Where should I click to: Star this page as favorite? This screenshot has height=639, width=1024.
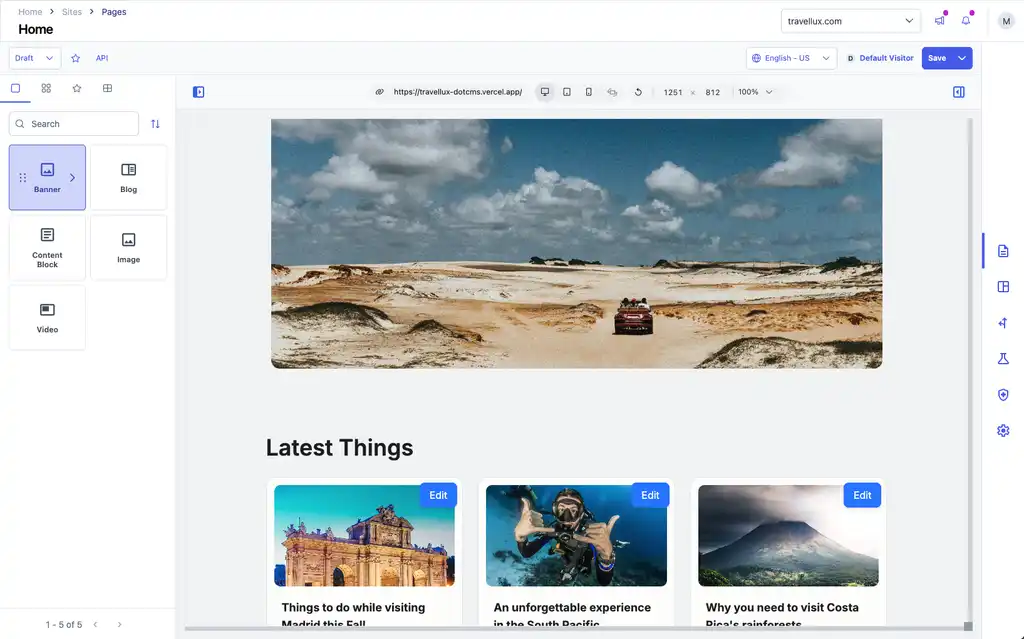[x=76, y=58]
